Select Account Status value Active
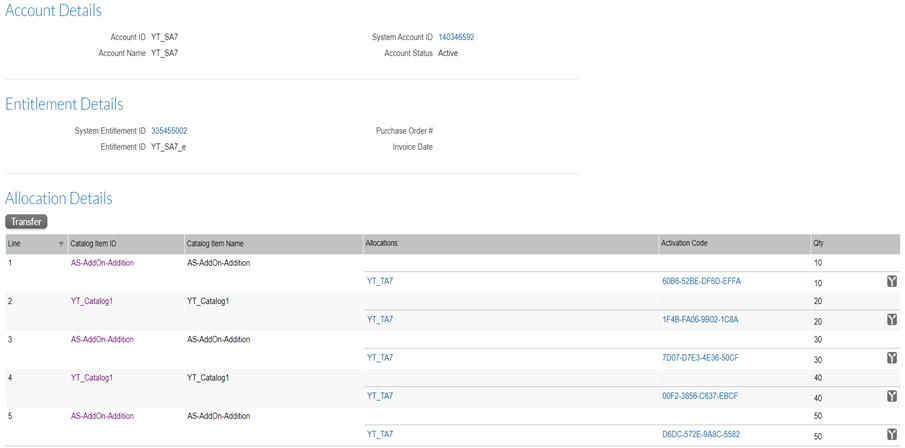905x448 pixels. pos(448,53)
